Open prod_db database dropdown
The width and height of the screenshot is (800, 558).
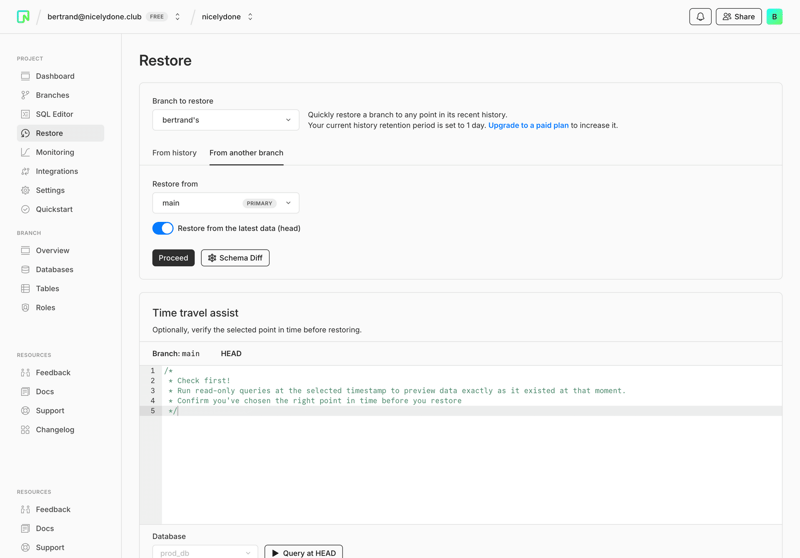pyautogui.click(x=205, y=553)
